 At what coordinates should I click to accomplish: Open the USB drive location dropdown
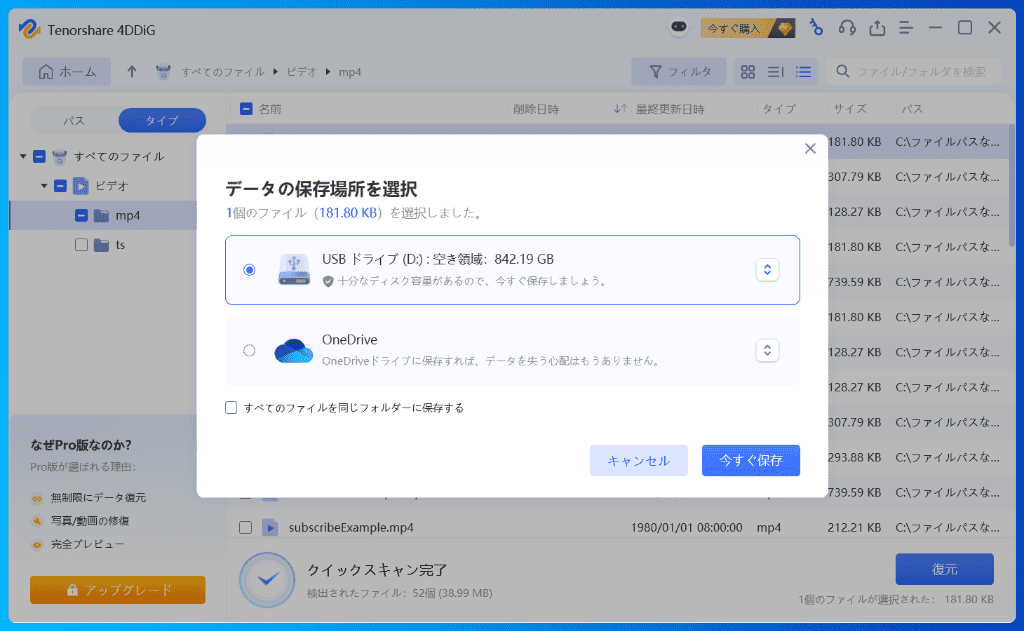pyautogui.click(x=767, y=270)
